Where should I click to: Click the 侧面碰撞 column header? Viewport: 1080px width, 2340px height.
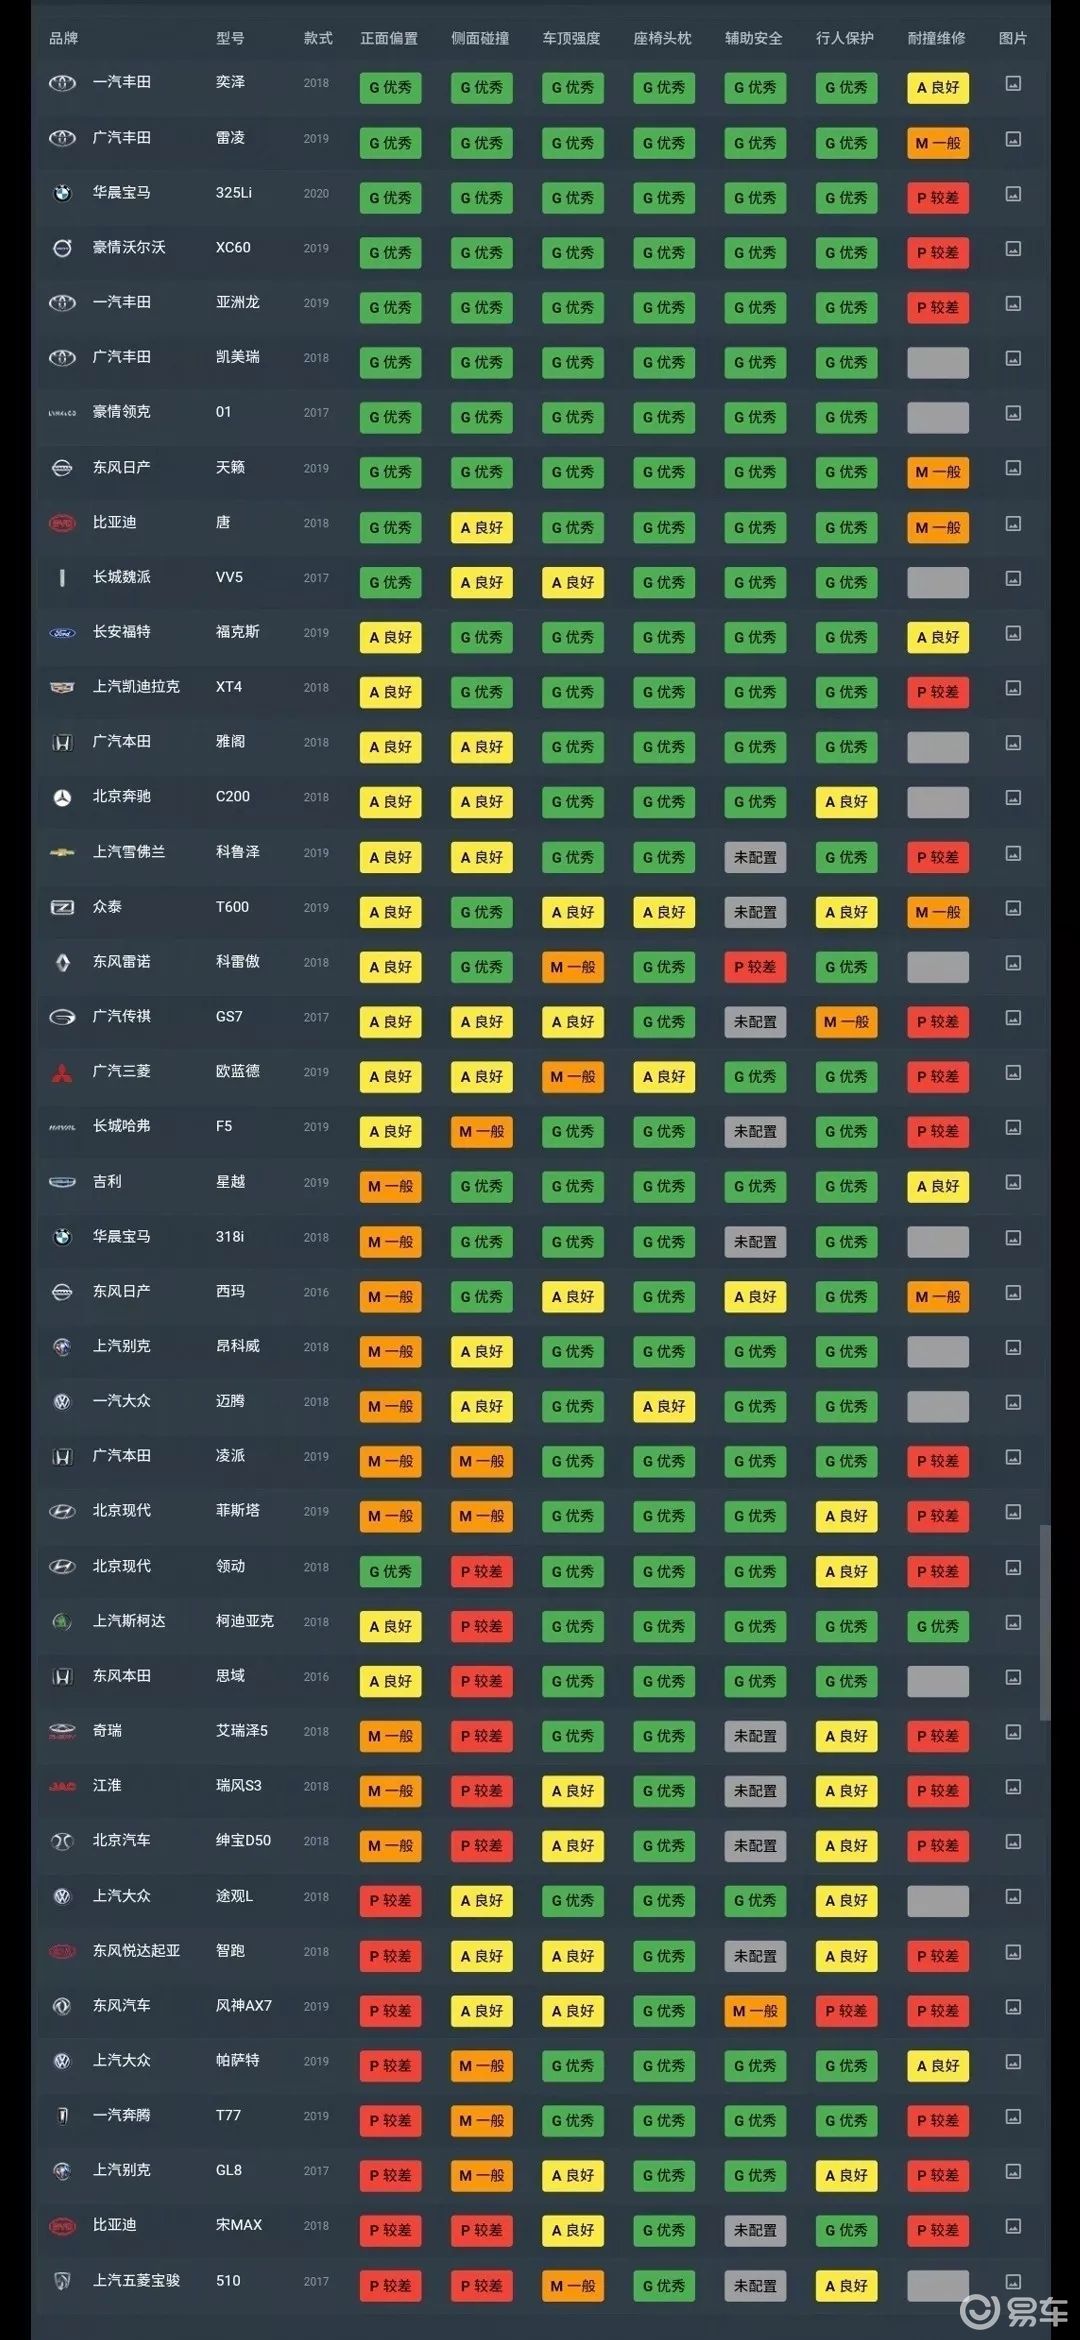tap(480, 38)
